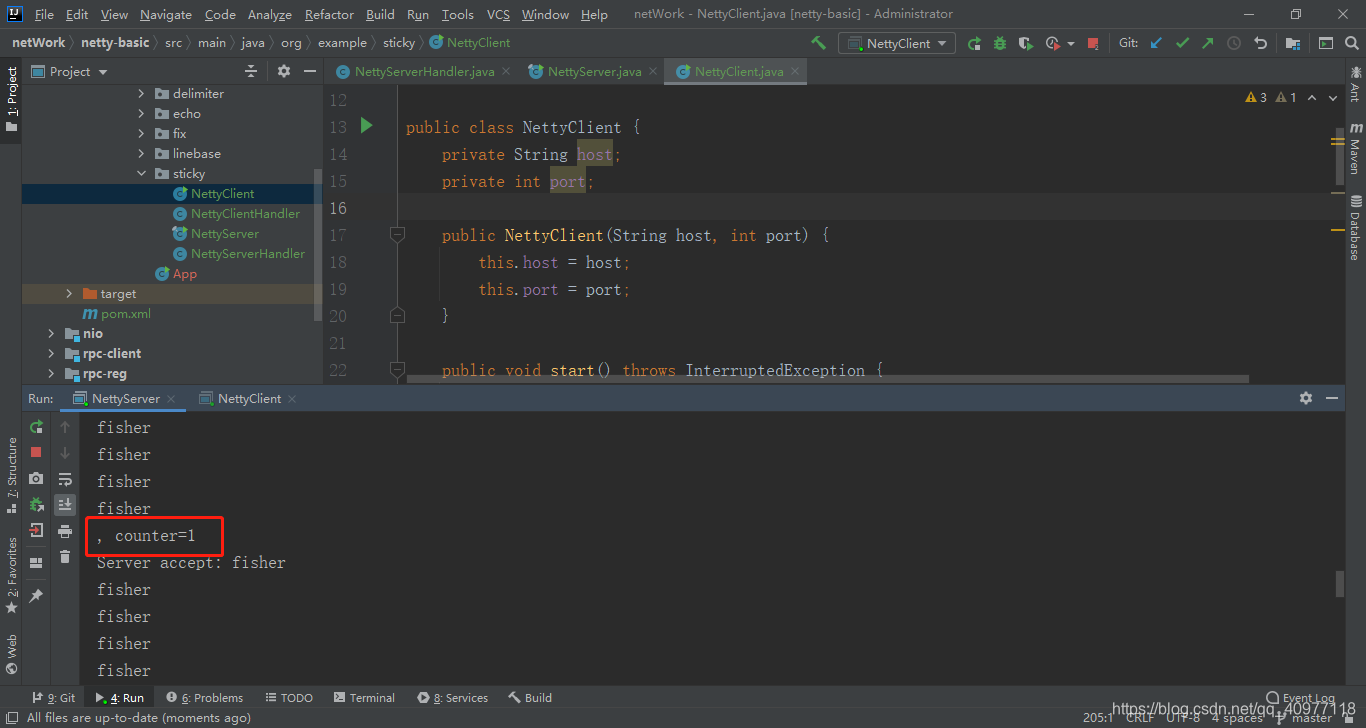This screenshot has width=1366, height=728.
Task: Hide the Run tool window
Action: pyautogui.click(x=1333, y=398)
